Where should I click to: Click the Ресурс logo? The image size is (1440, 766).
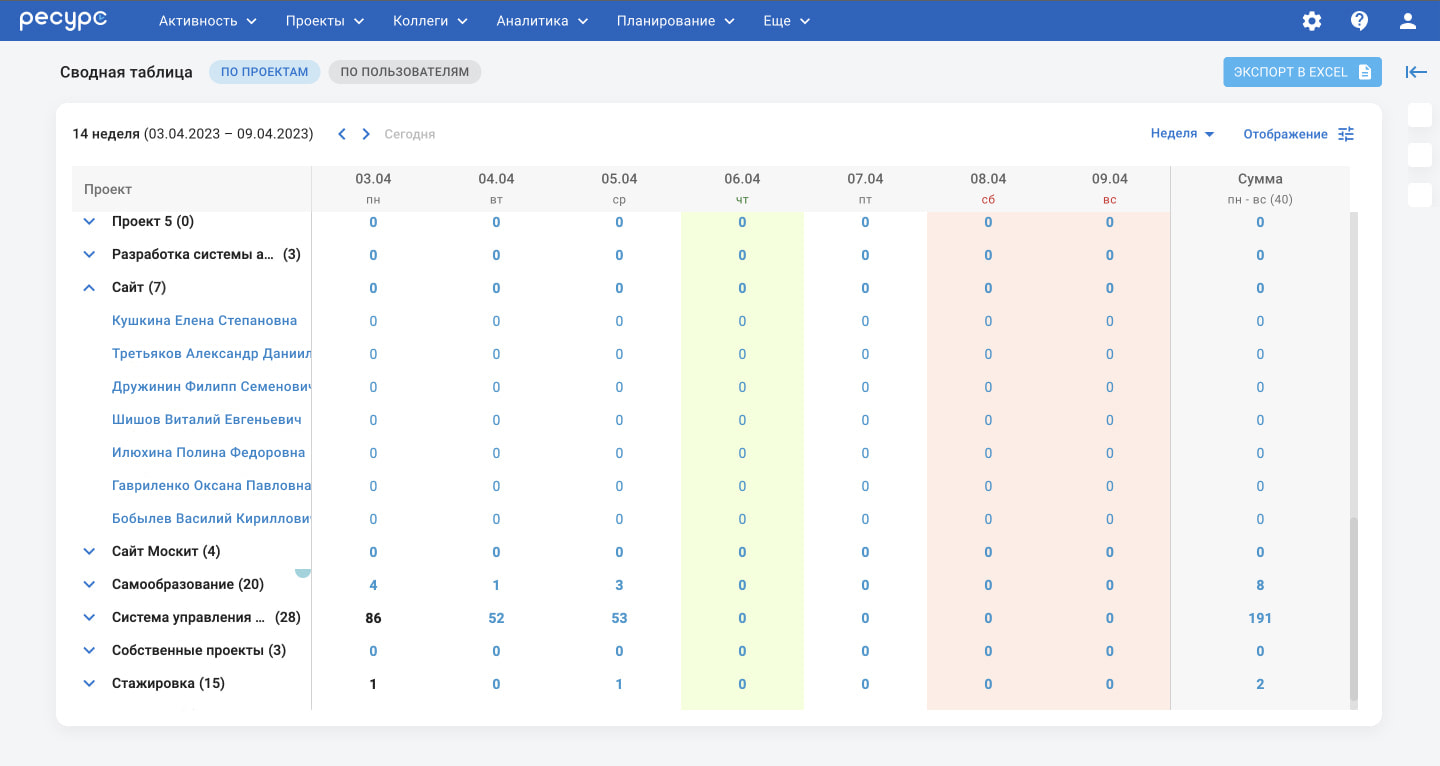[63, 20]
